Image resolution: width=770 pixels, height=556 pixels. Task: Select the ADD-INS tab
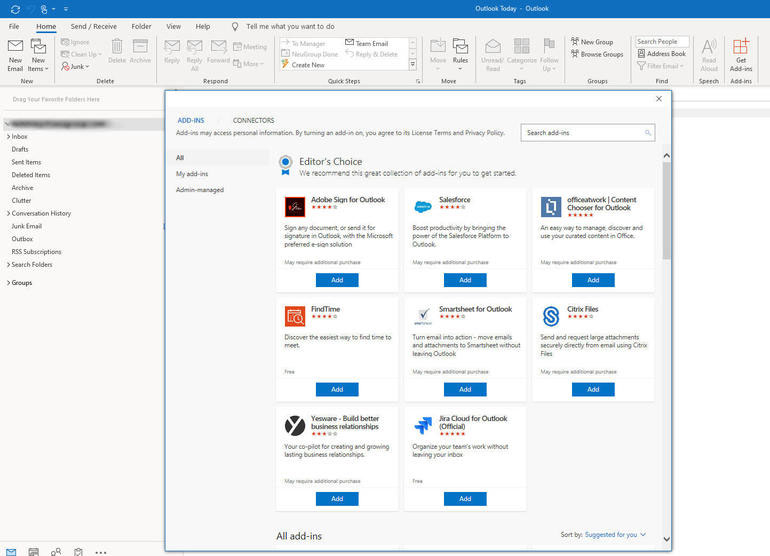point(191,120)
